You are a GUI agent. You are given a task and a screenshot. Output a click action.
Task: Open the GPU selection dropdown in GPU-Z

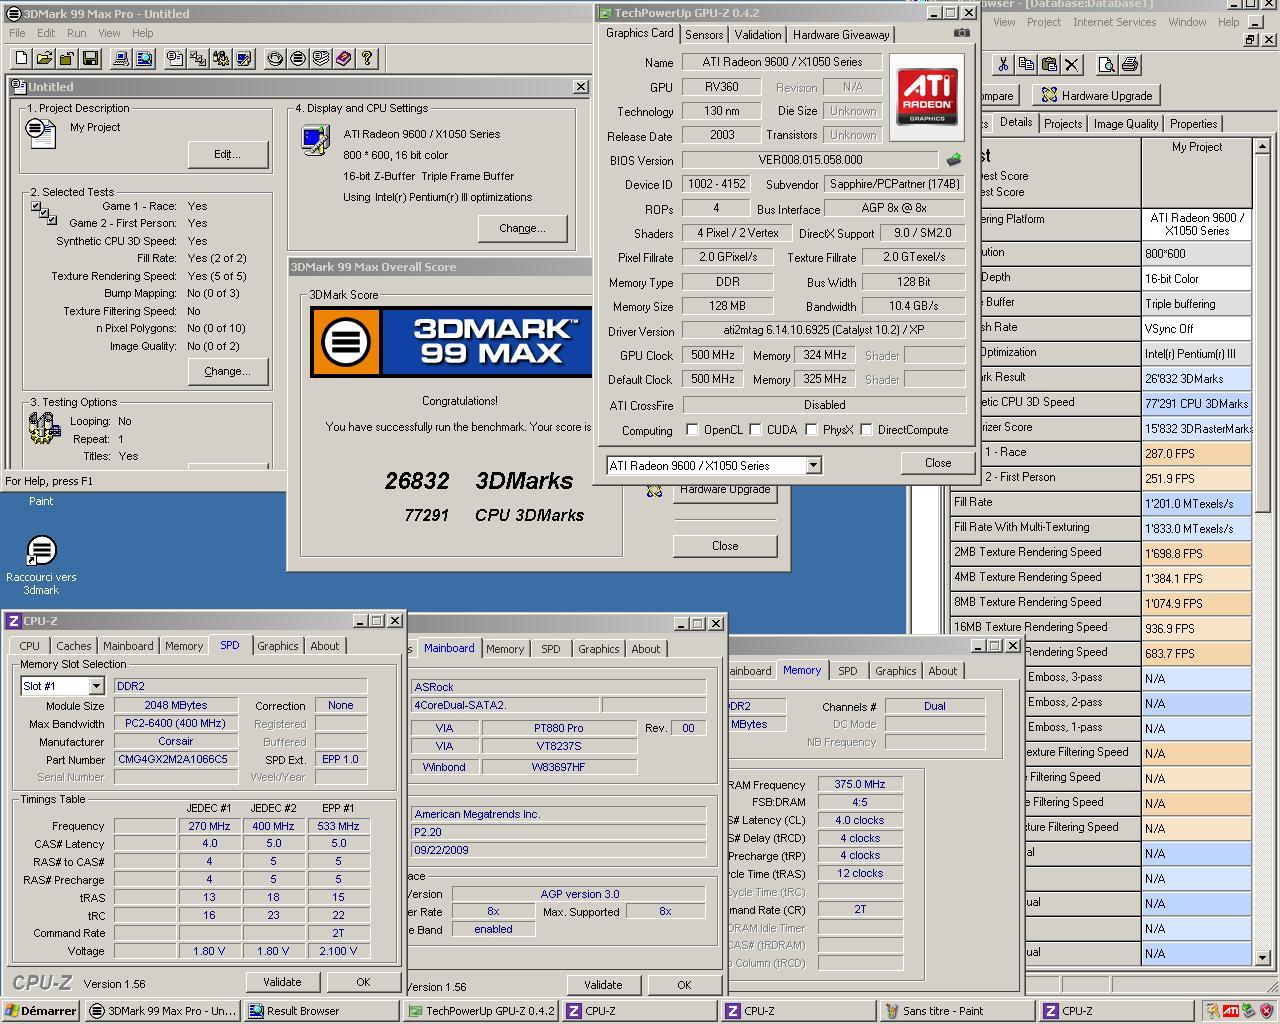(813, 465)
